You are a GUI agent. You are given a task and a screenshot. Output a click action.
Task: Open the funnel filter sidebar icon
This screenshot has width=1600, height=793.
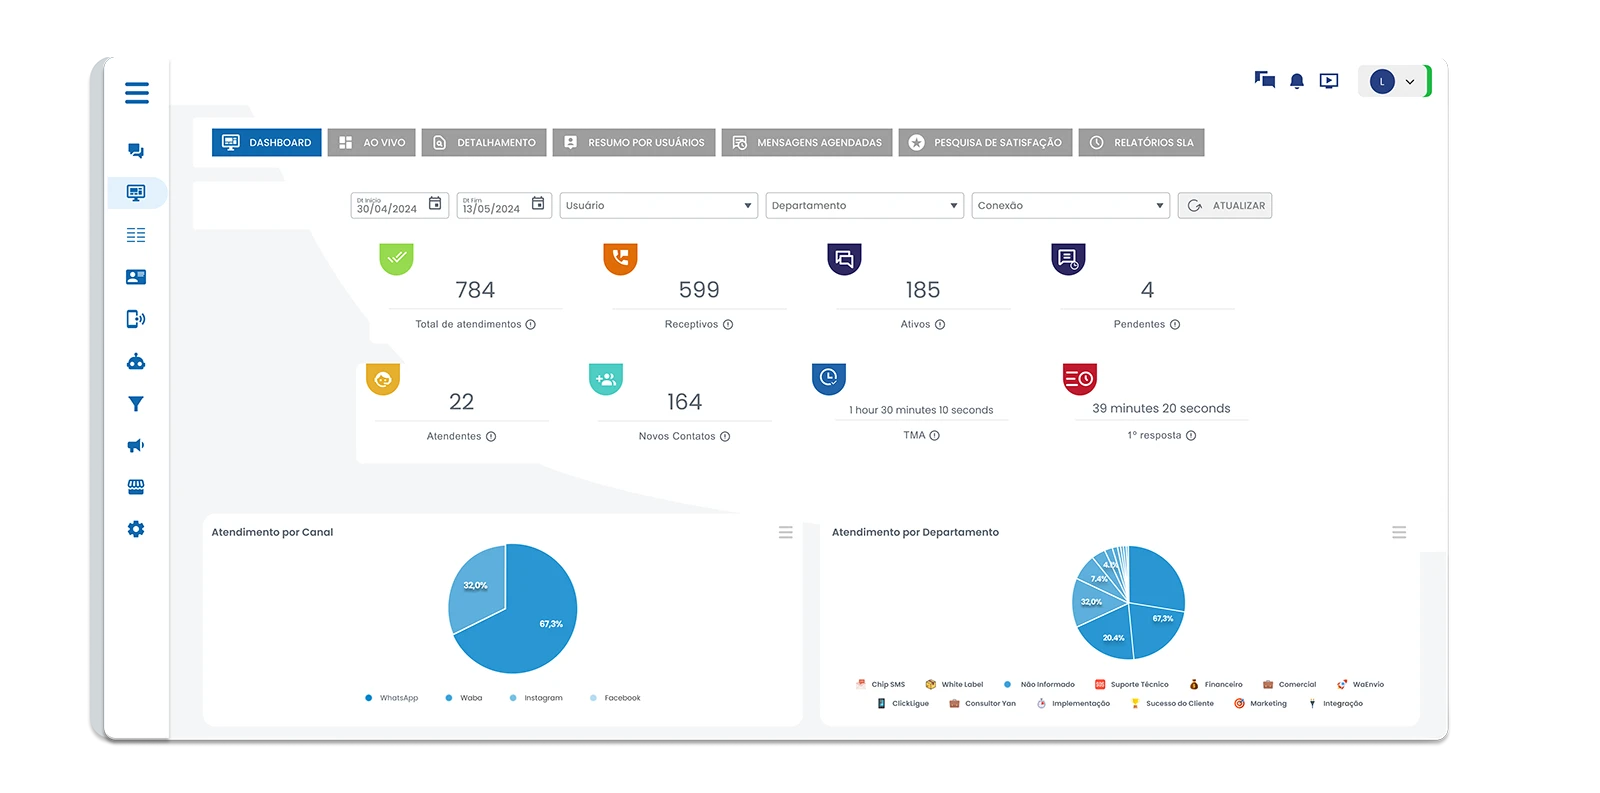click(136, 404)
